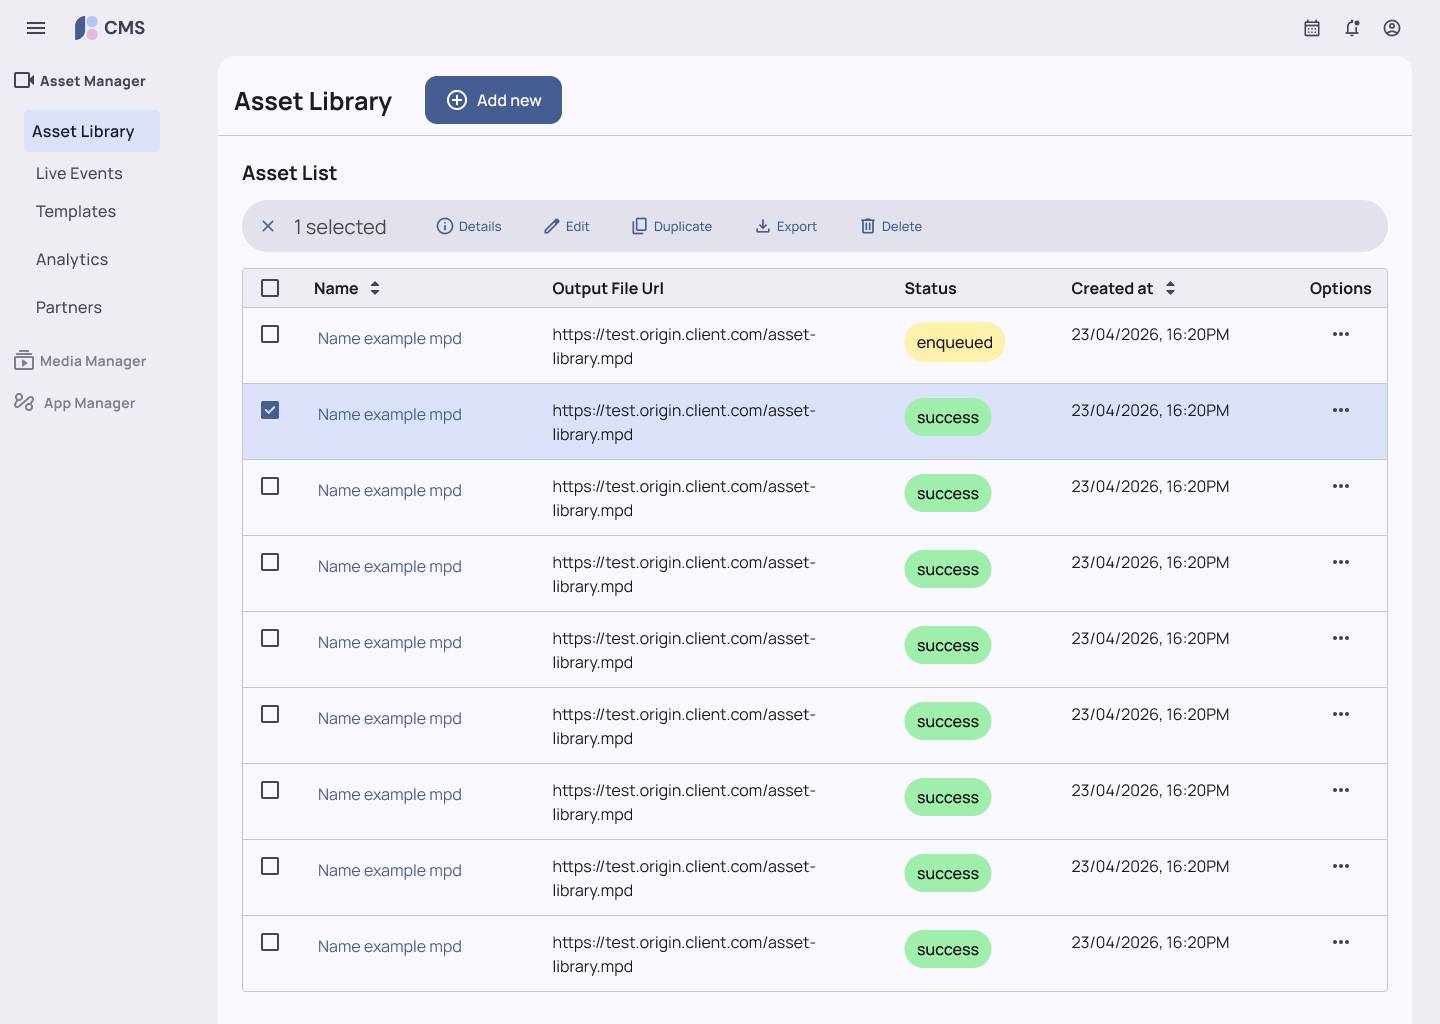1440x1024 pixels.
Task: Click output URL in the enqueued row
Action: coord(684,346)
